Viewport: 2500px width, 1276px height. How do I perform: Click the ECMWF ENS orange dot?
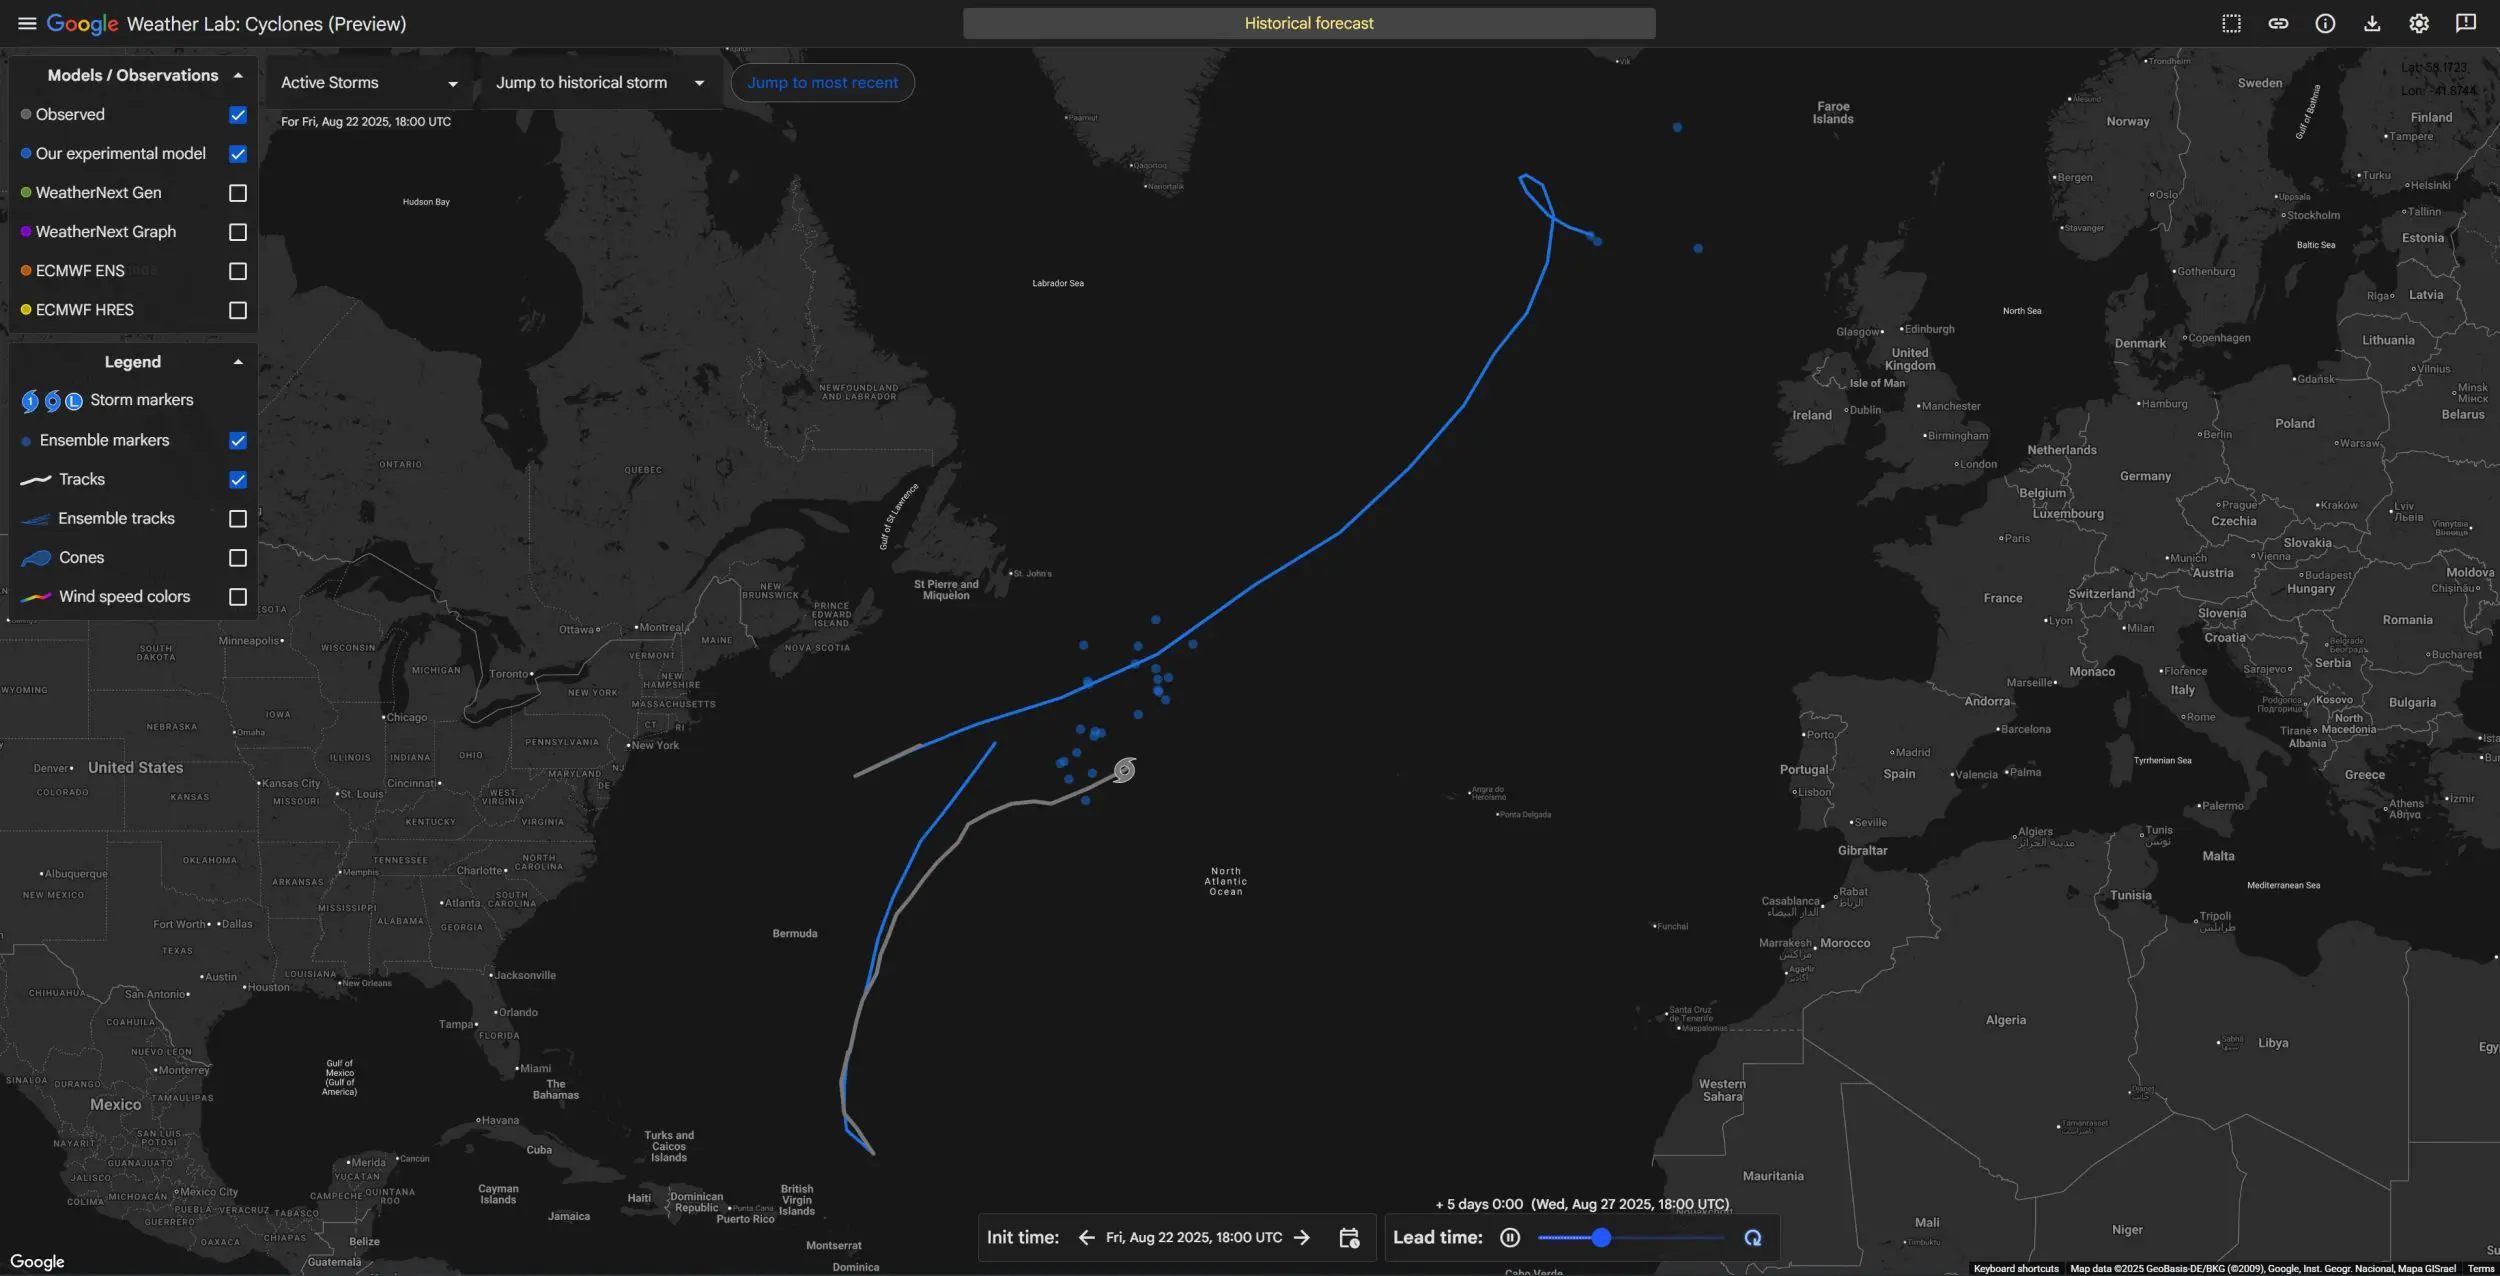point(26,271)
